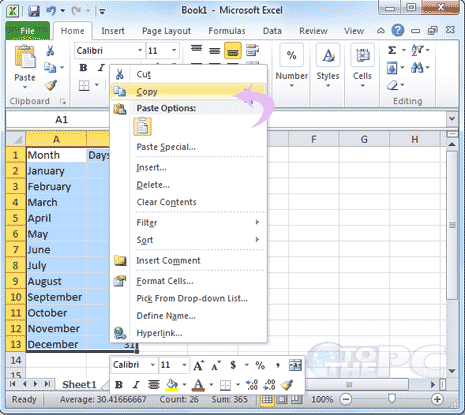Click the ribbon Copy icon under scissors
The width and height of the screenshot is (465, 415).
click(50, 68)
